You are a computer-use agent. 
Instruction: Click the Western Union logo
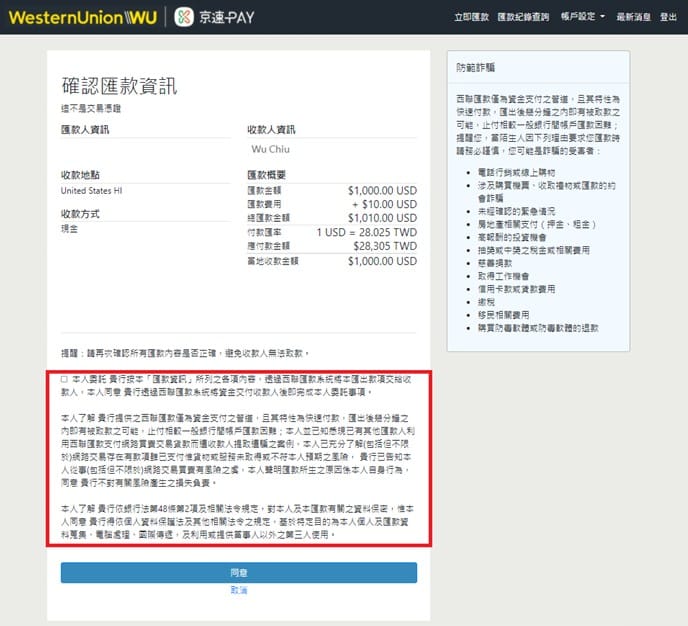click(81, 17)
